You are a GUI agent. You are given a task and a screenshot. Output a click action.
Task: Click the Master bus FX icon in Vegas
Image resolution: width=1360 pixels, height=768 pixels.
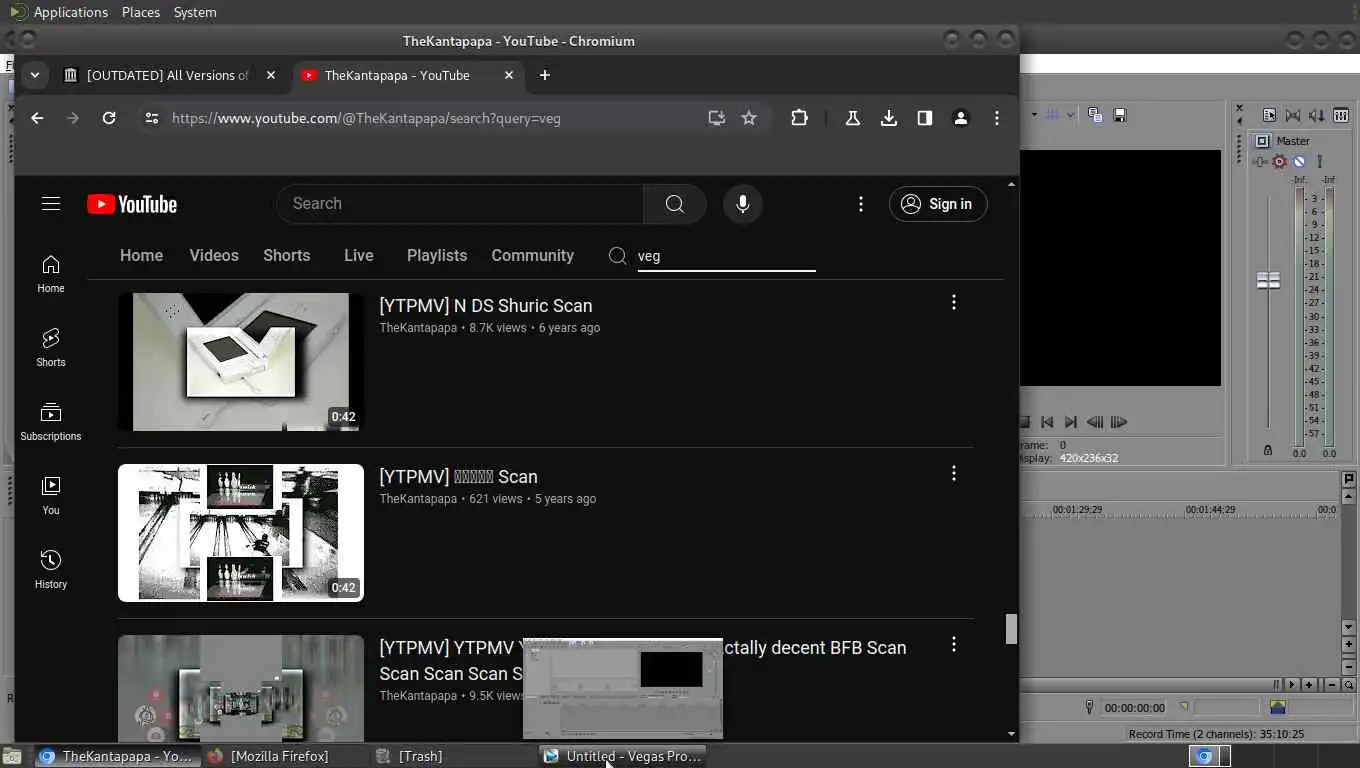[x=1261, y=161]
